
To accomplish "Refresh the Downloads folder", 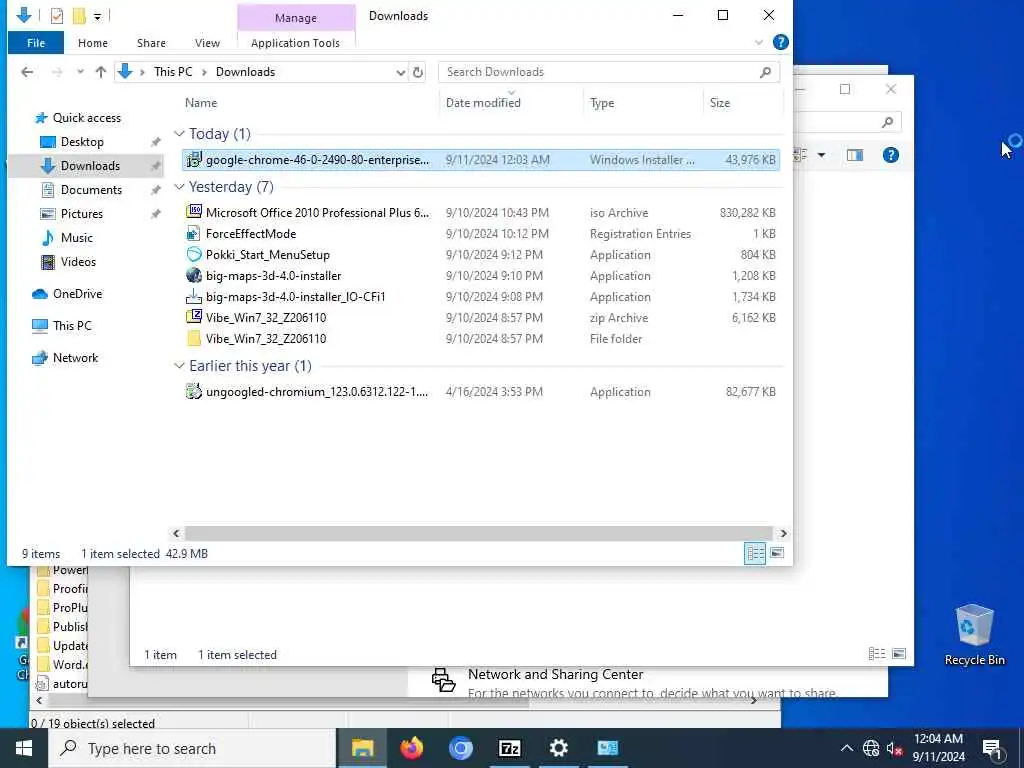I will point(418,72).
